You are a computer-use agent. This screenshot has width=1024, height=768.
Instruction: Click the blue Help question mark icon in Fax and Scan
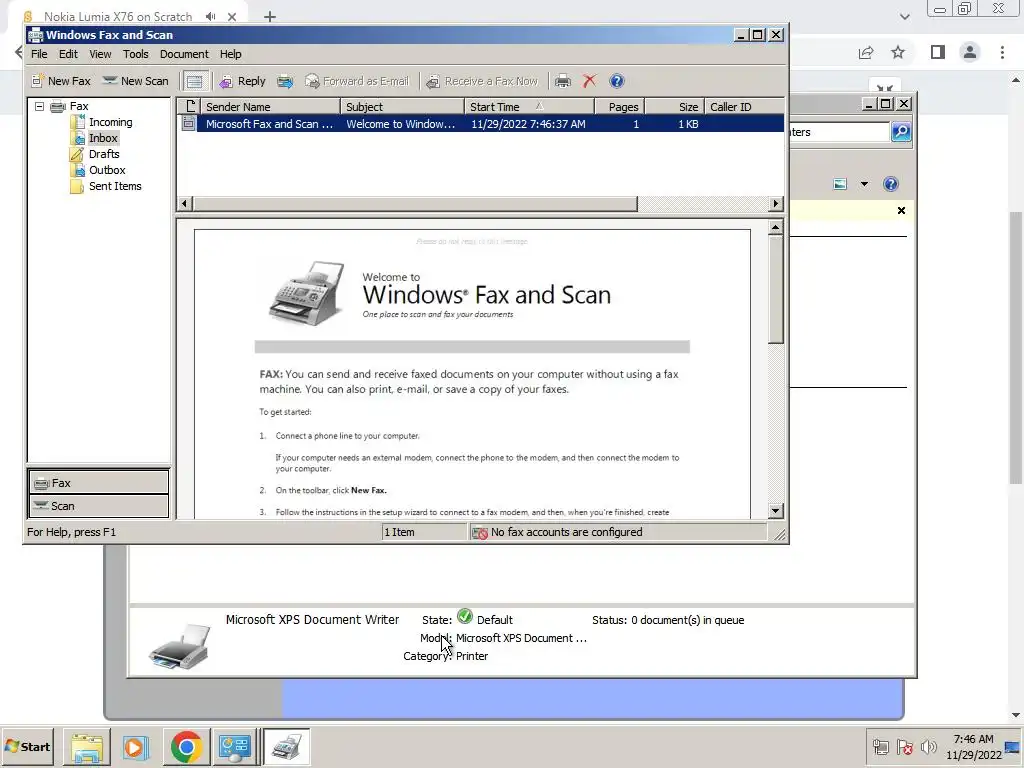(616, 81)
